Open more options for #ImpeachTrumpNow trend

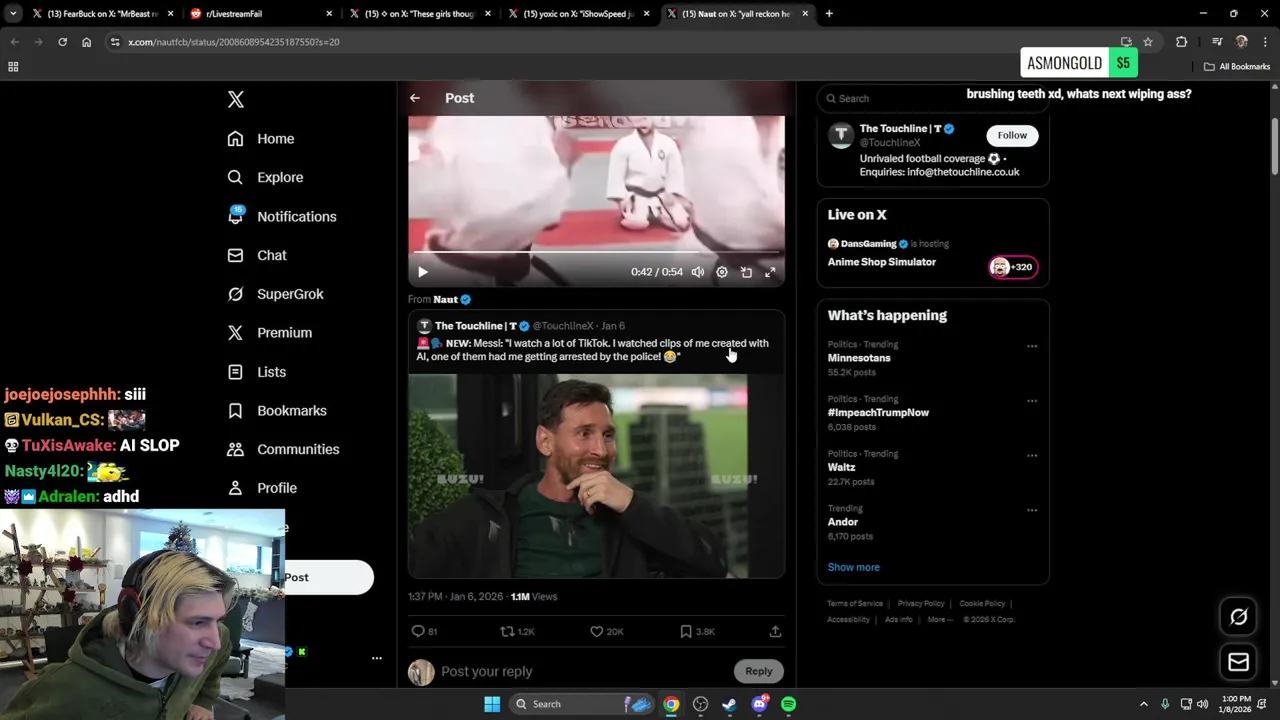pyautogui.click(x=1032, y=401)
